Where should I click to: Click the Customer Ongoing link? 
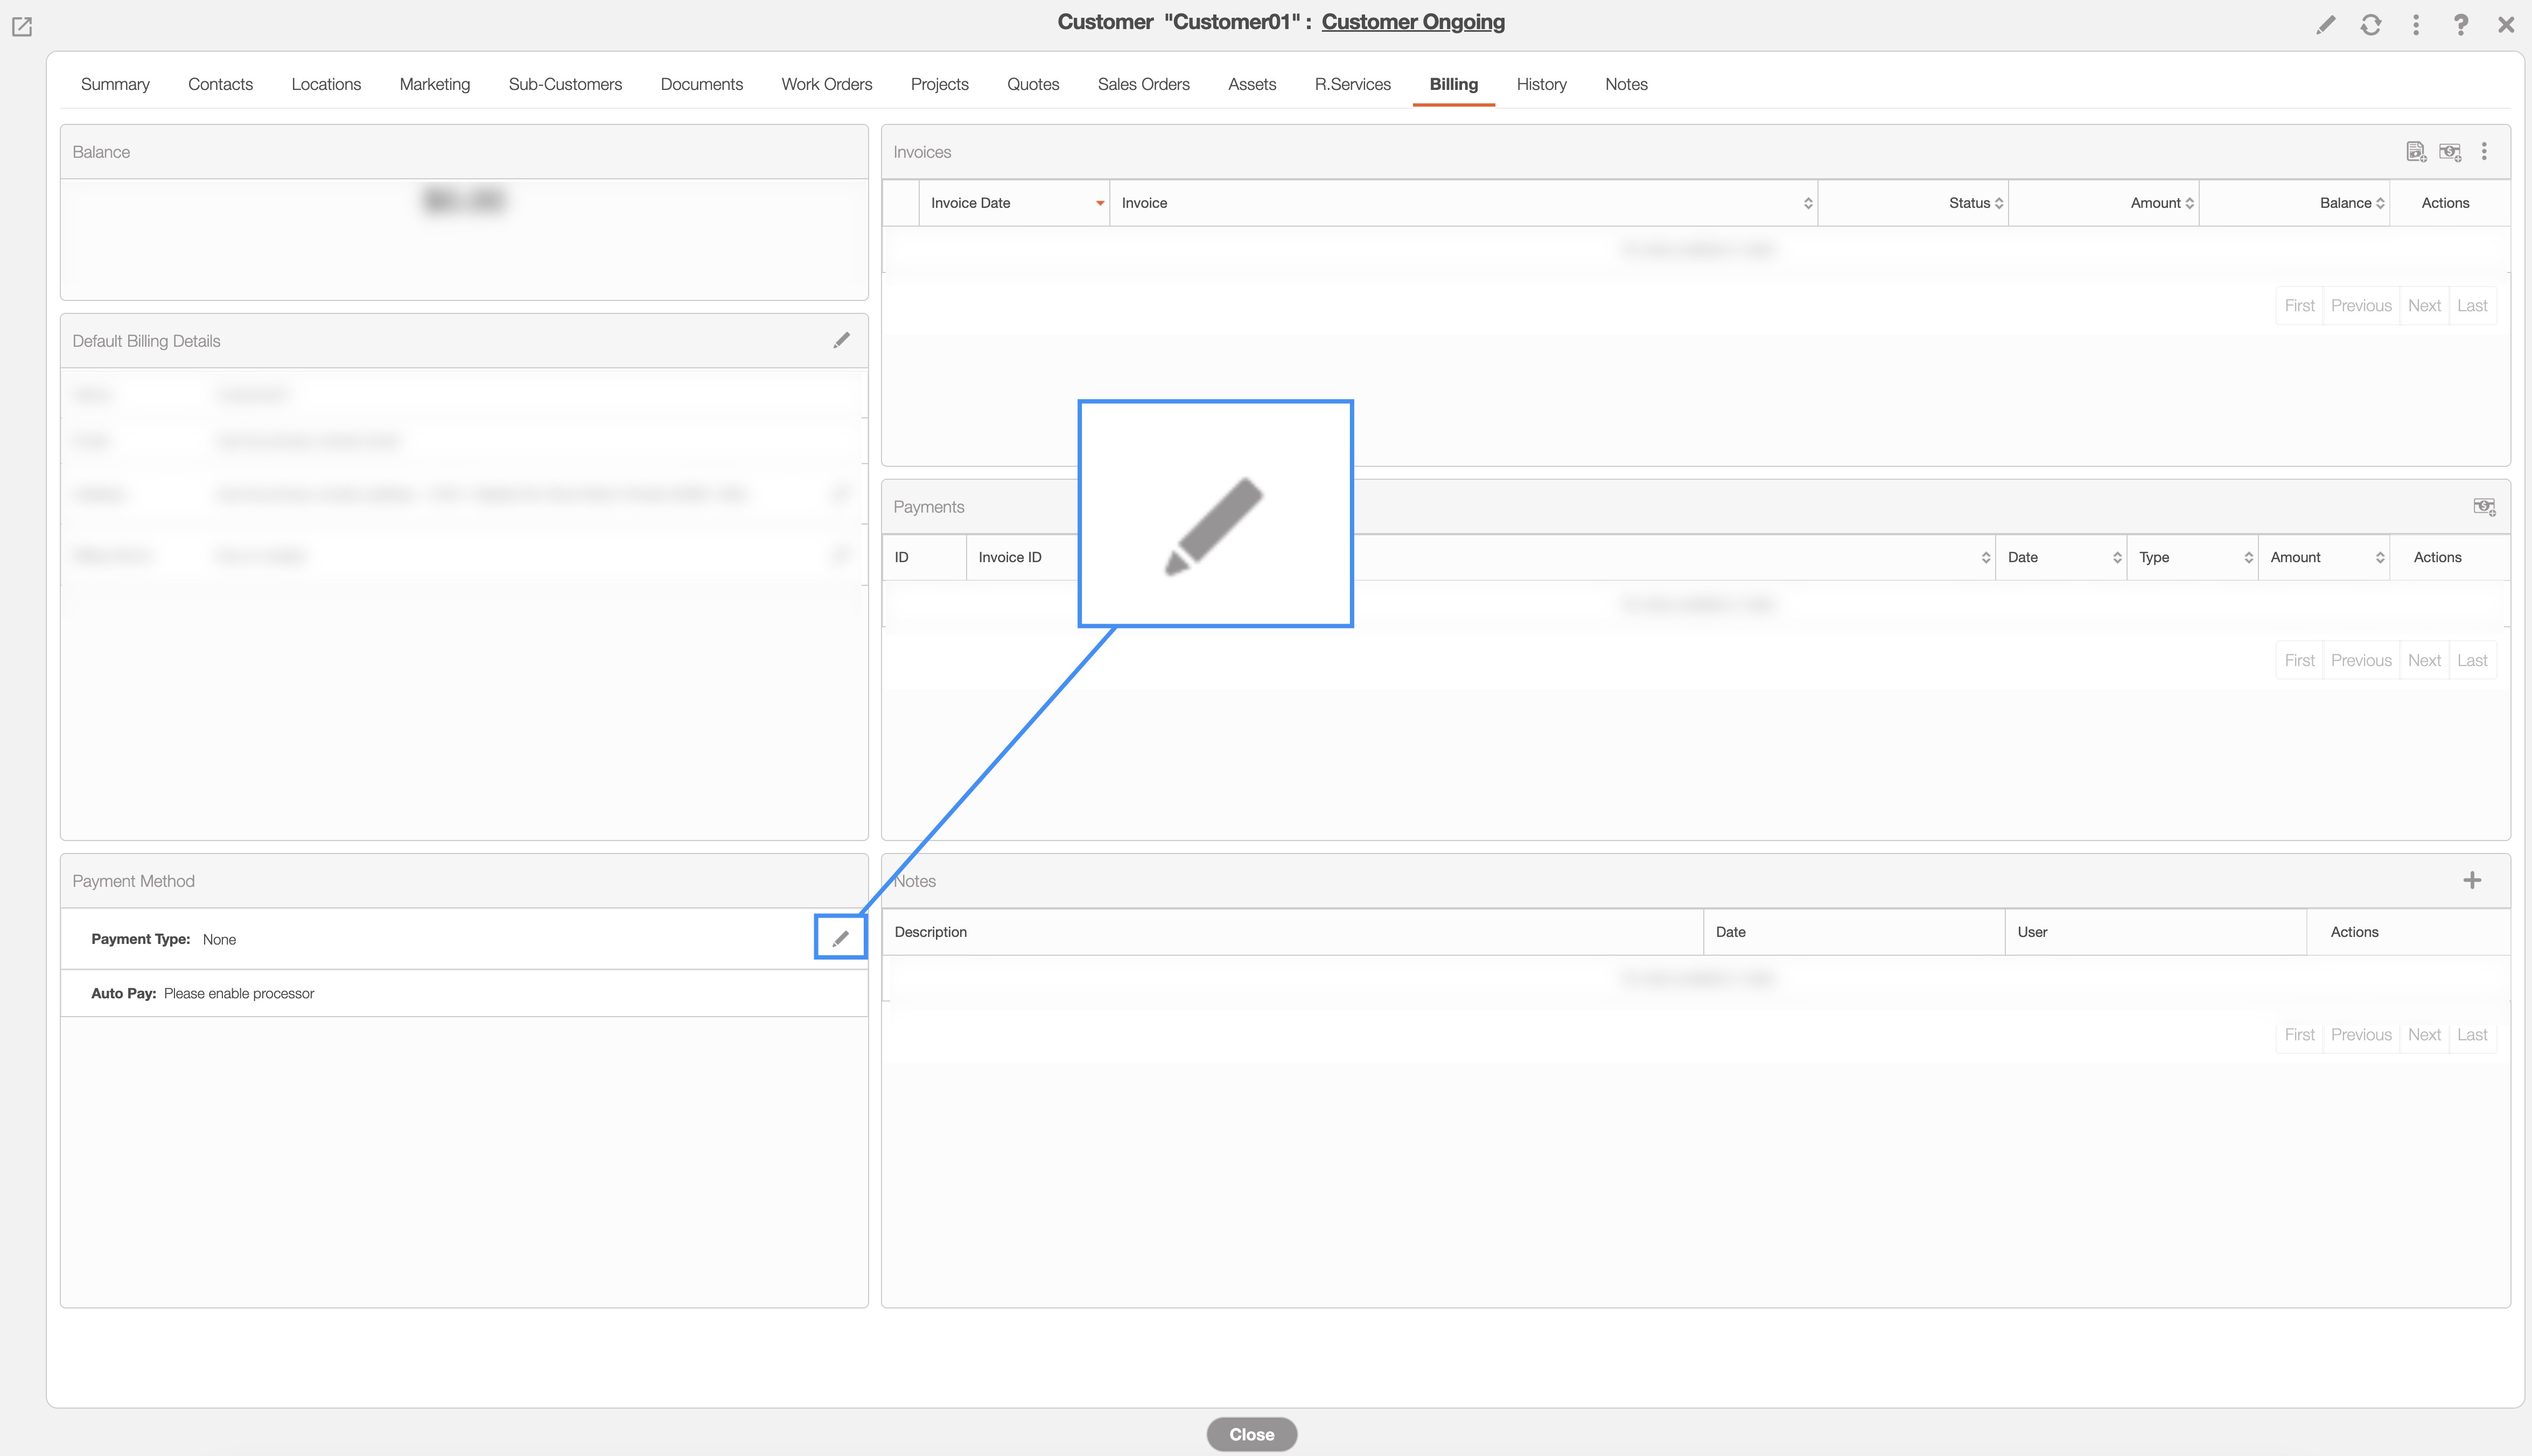[1412, 22]
